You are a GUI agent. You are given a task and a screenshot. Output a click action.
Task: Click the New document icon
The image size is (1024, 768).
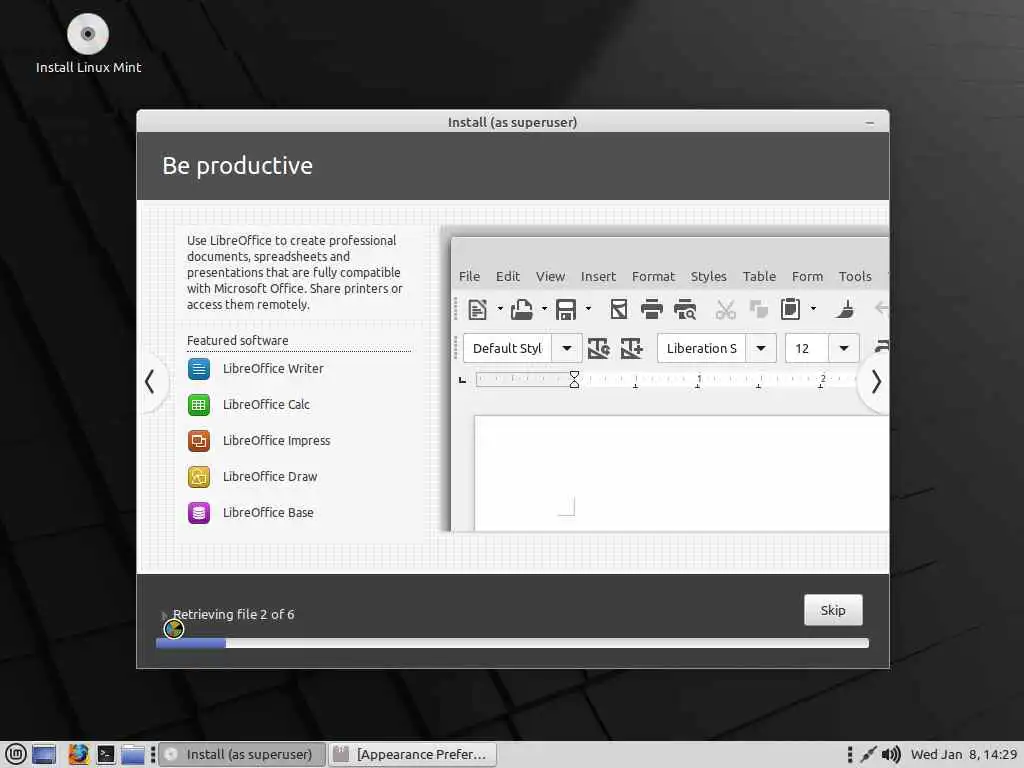pos(477,309)
